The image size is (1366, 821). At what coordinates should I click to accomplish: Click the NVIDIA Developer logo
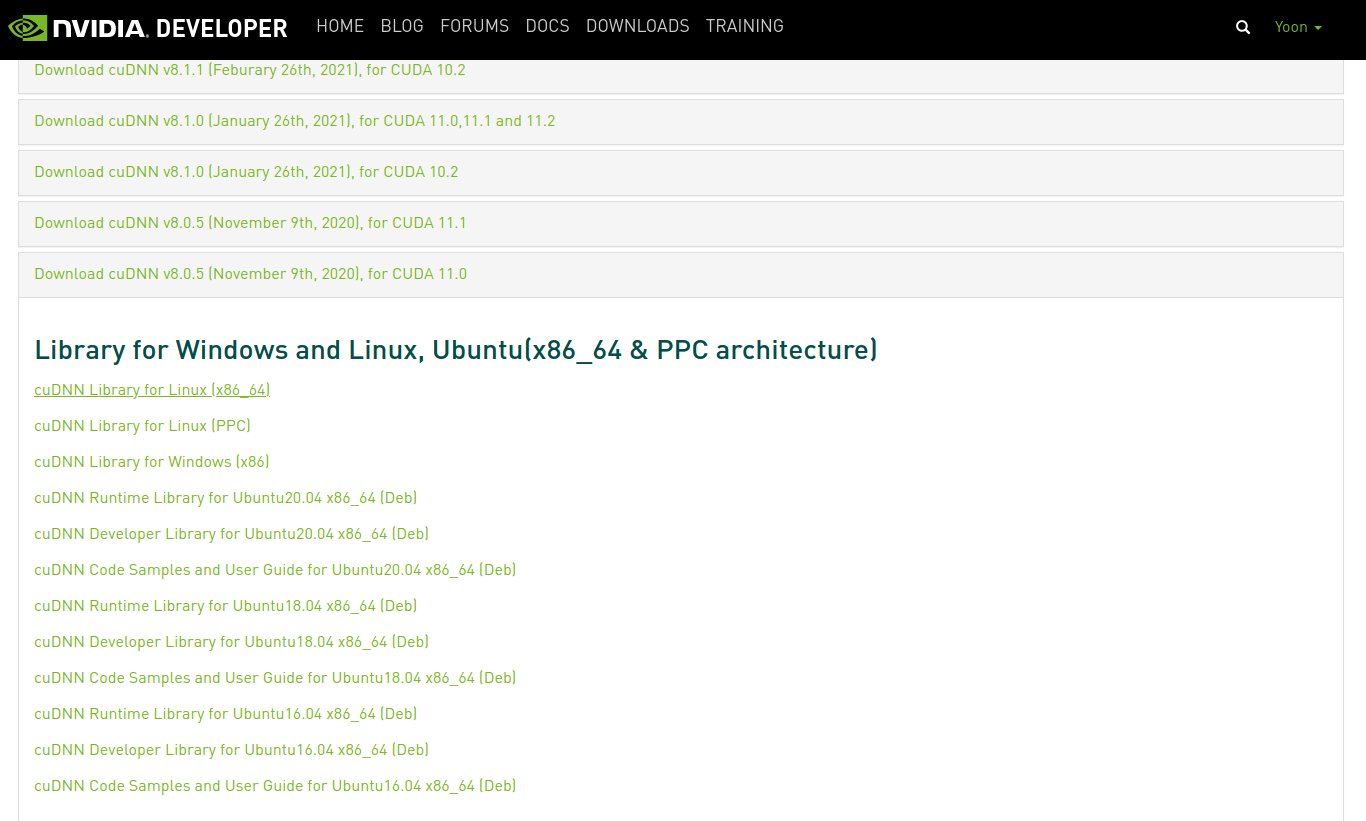148,27
